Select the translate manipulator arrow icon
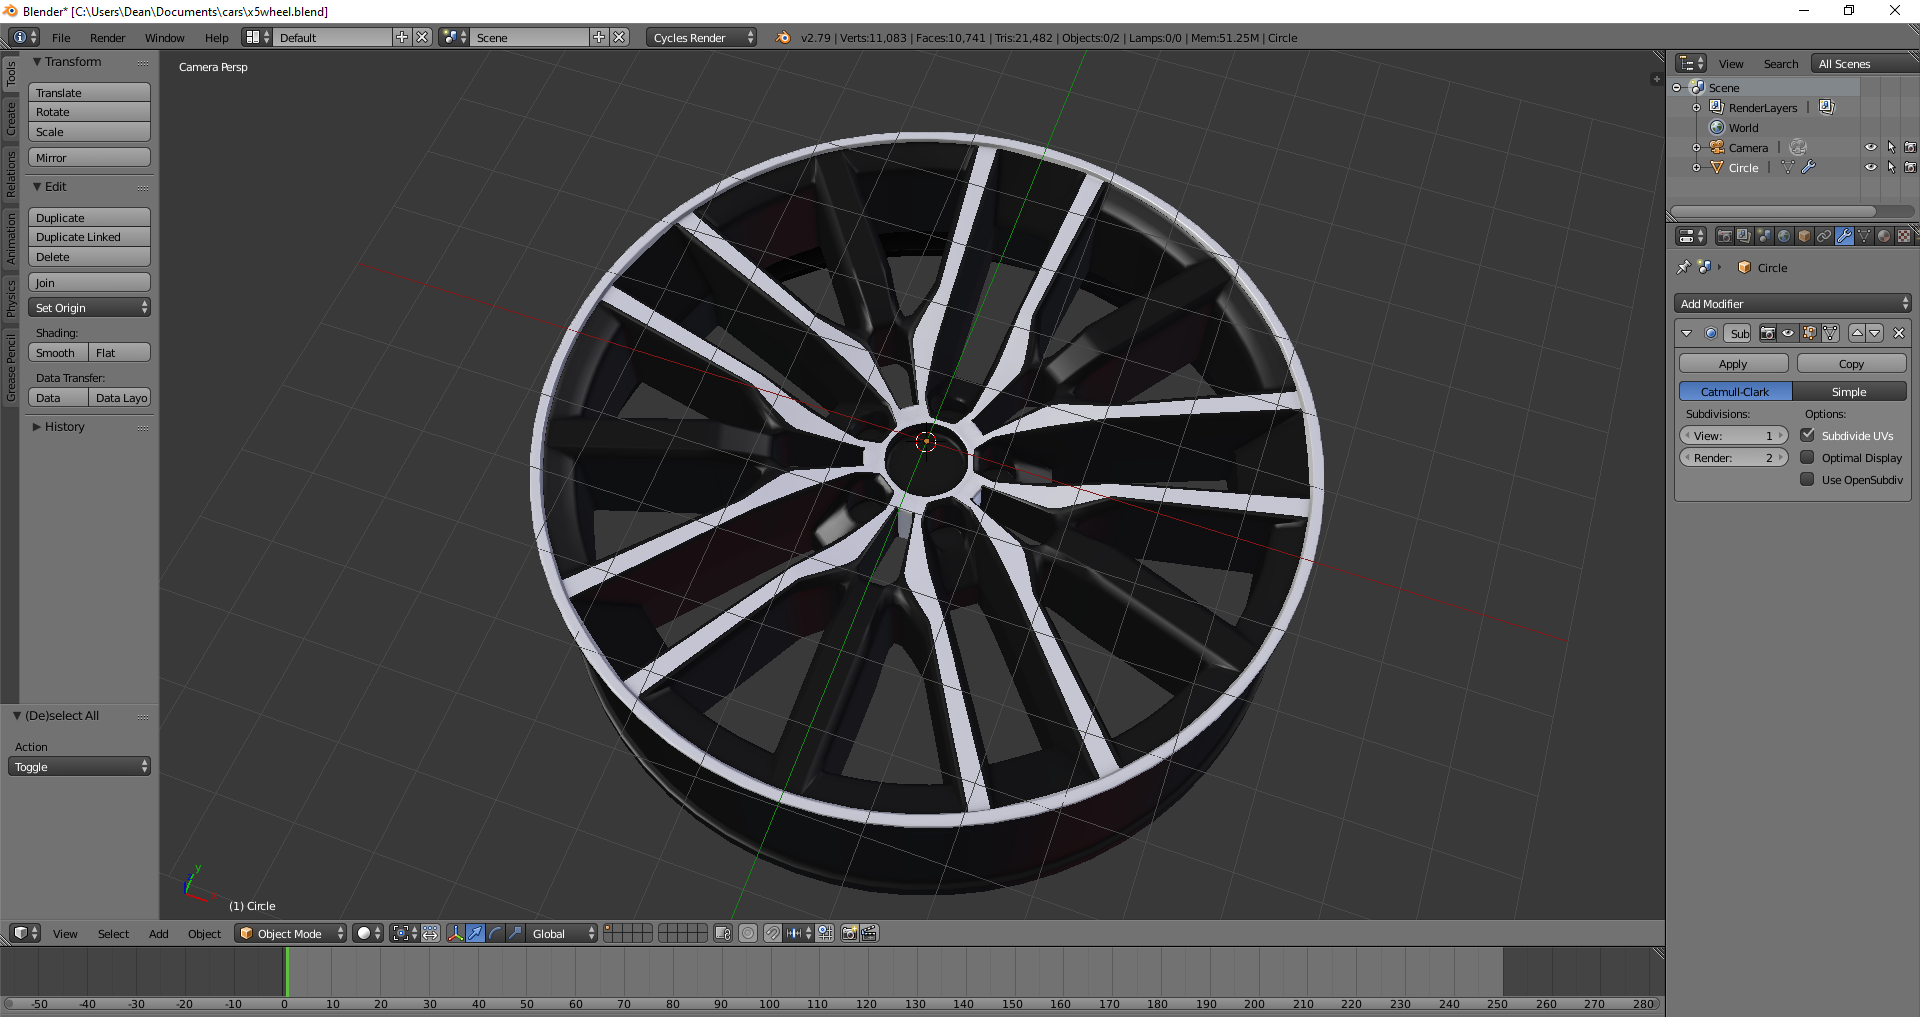The height and width of the screenshot is (1017, 1920). point(476,933)
